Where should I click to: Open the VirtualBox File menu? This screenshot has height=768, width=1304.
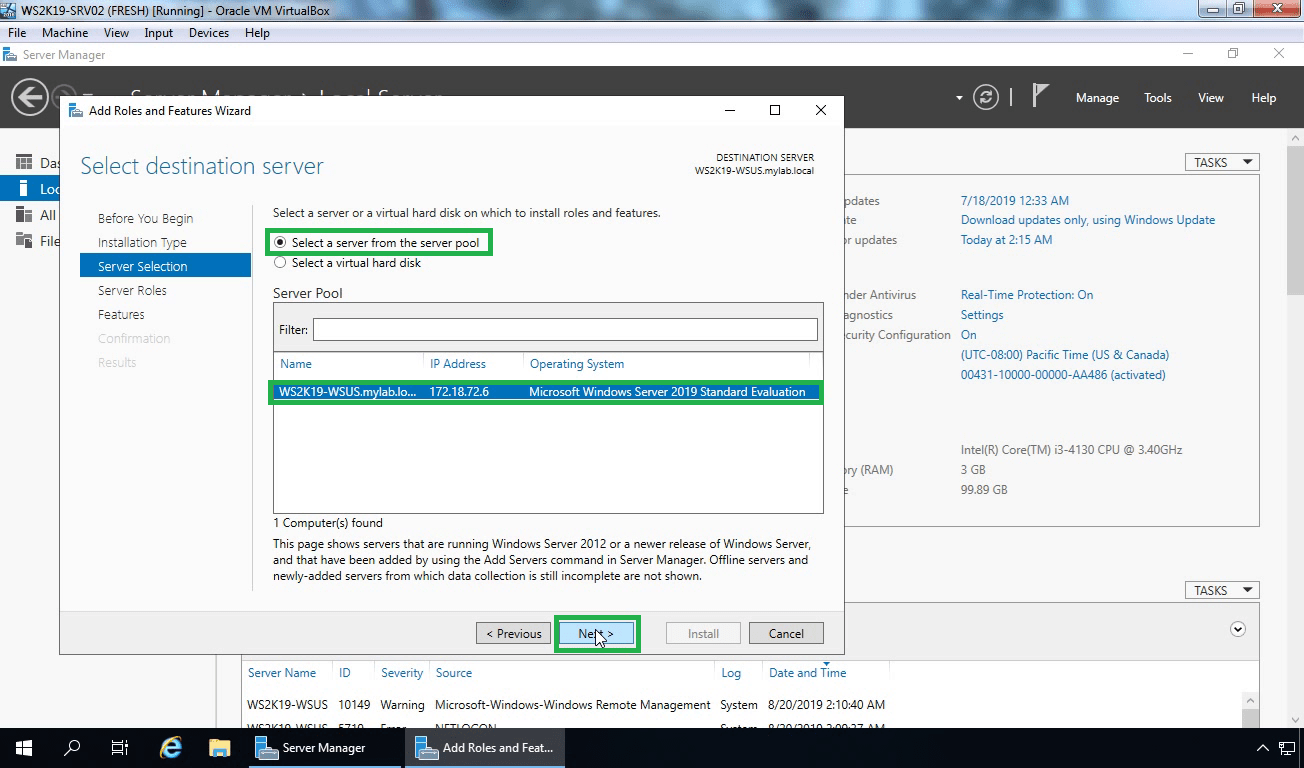click(x=17, y=33)
